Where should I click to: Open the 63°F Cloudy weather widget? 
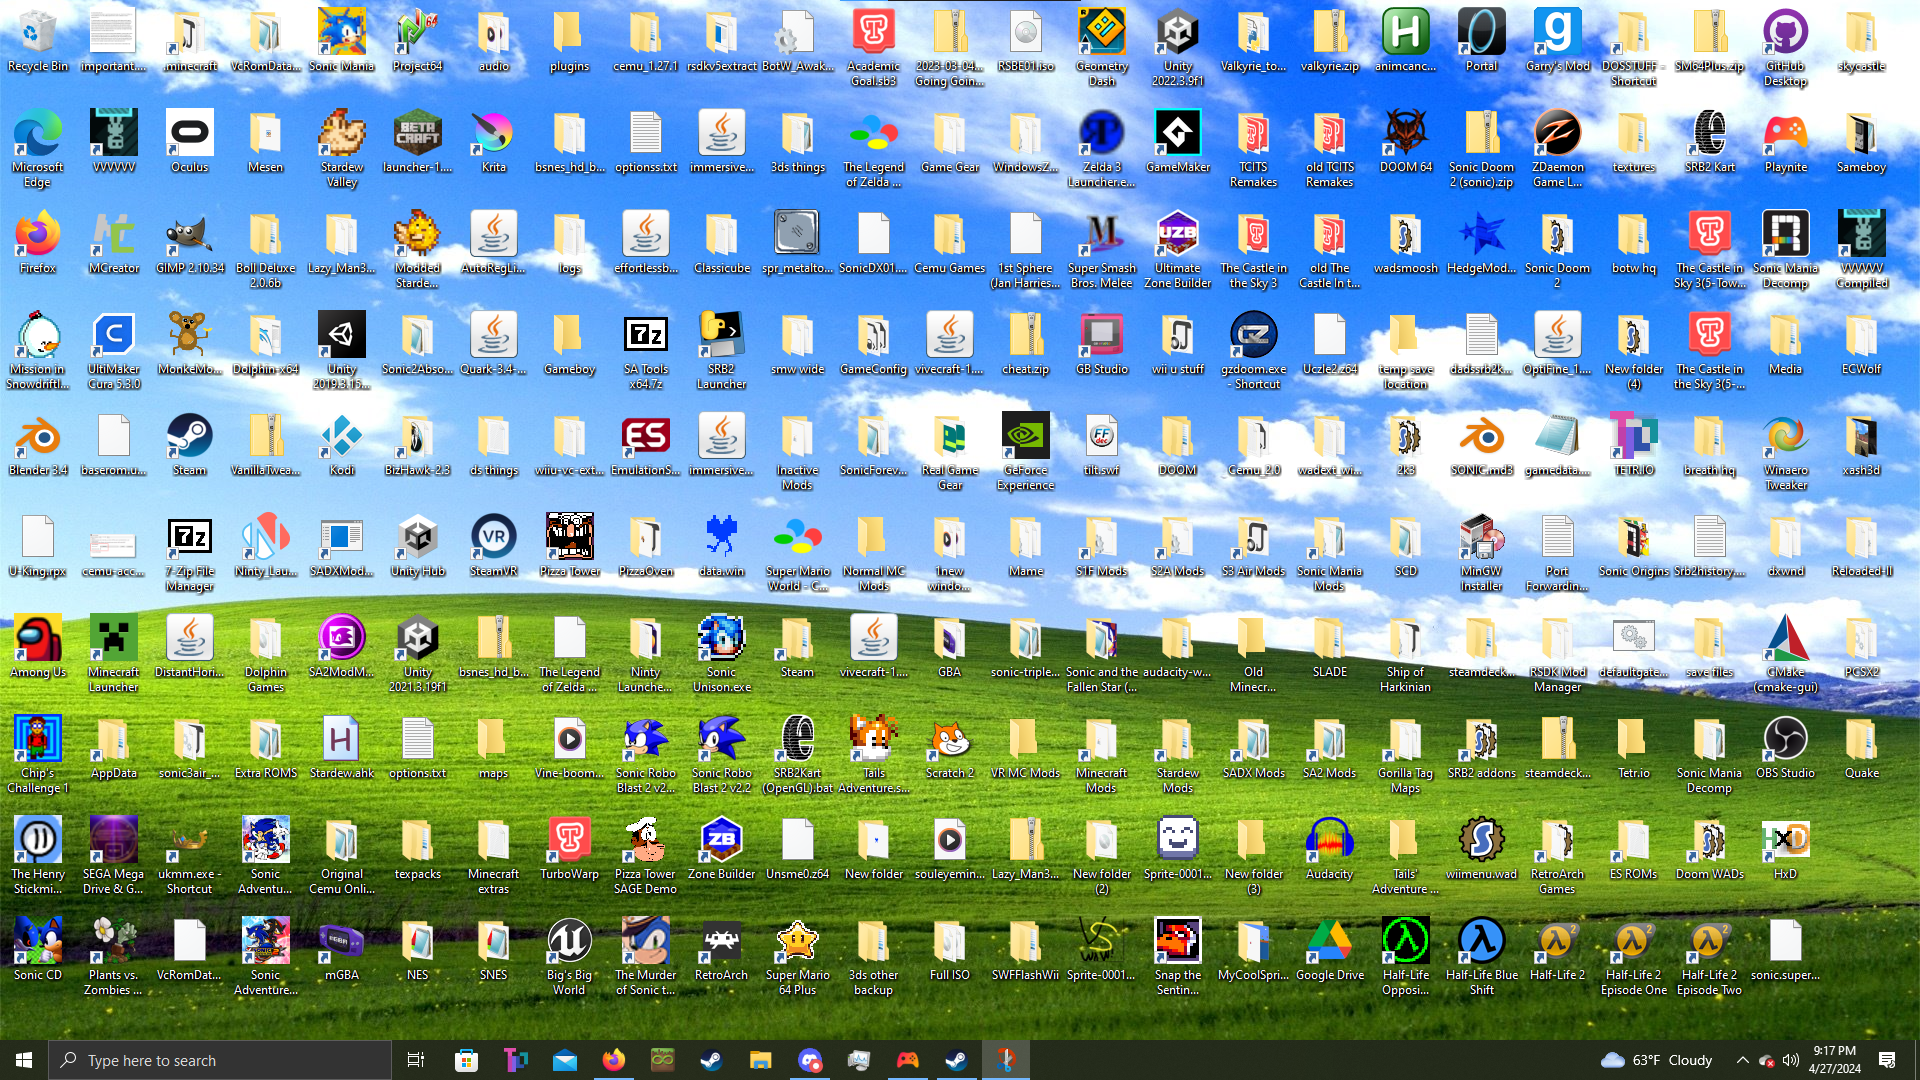[x=1657, y=1060]
